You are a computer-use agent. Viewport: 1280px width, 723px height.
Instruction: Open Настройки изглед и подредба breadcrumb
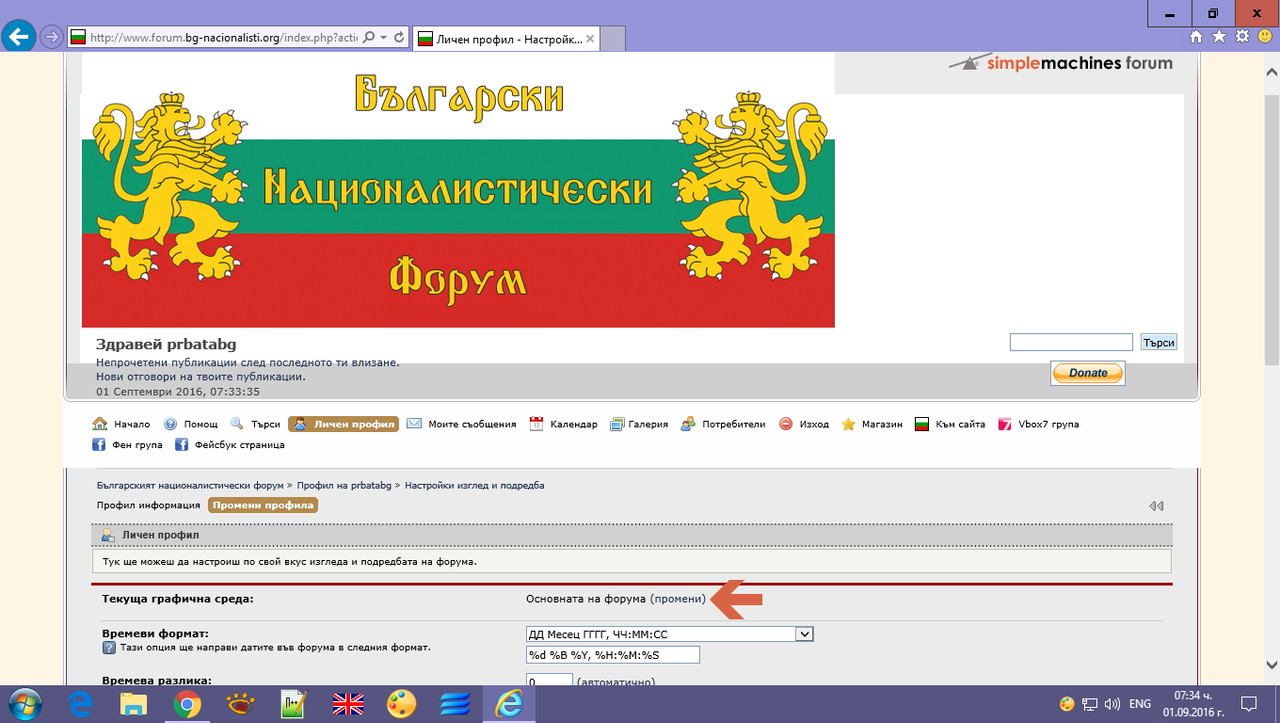tap(474, 485)
